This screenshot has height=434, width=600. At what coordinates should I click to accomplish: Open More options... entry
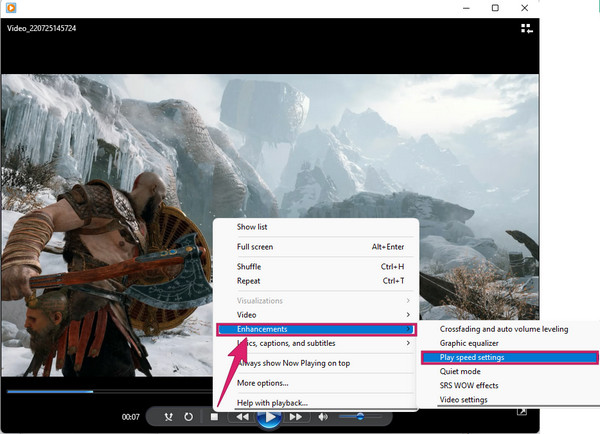click(316, 383)
